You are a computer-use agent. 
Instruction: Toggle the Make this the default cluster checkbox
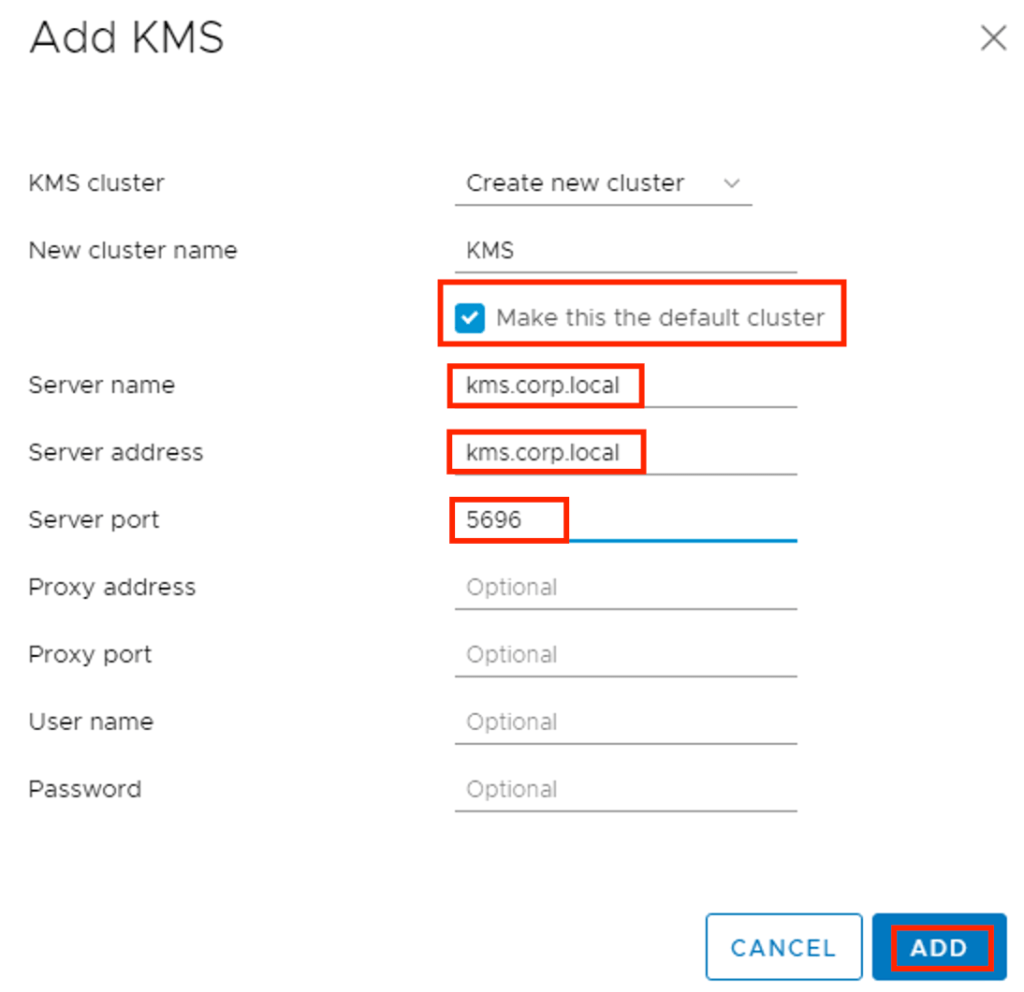(x=469, y=318)
